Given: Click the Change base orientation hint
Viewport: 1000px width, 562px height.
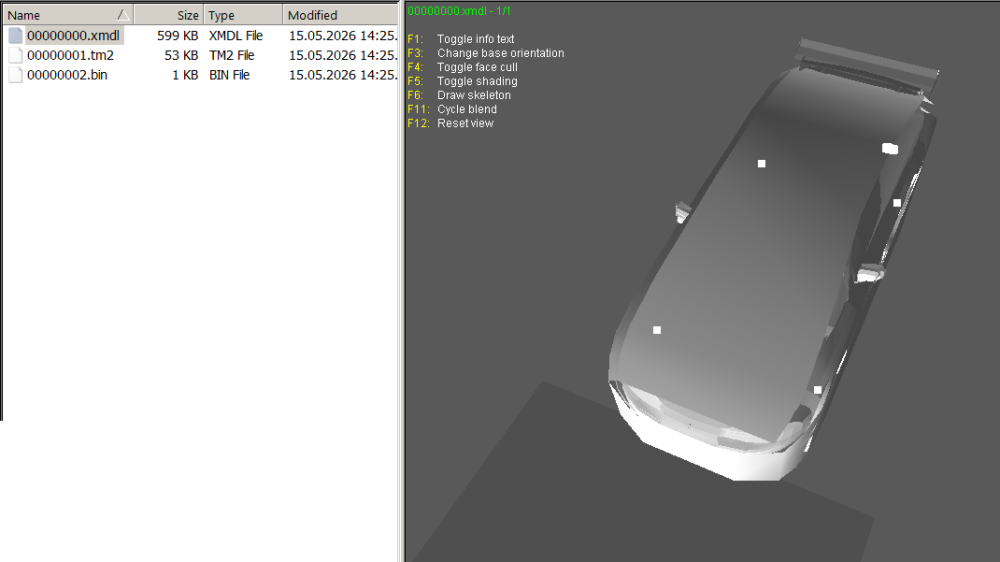Looking at the screenshot, I should pyautogui.click(x=501, y=53).
